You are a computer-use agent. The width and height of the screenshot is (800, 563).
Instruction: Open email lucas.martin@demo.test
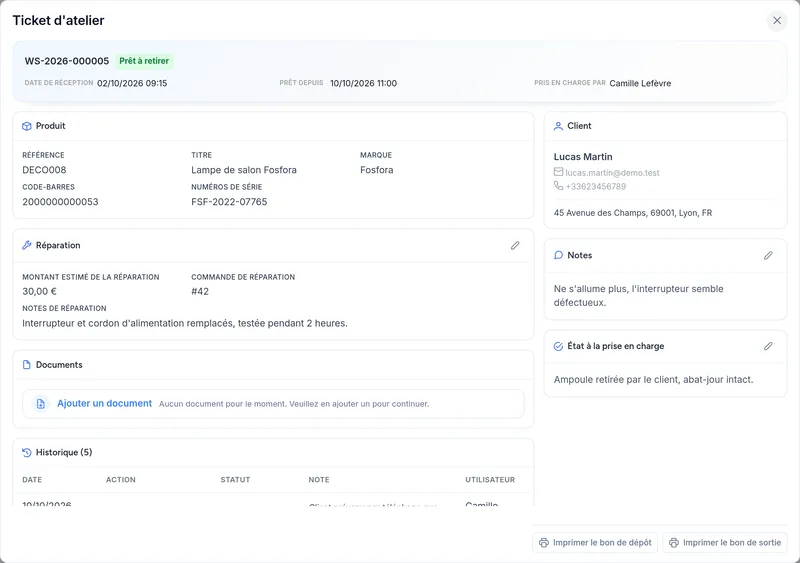612,173
